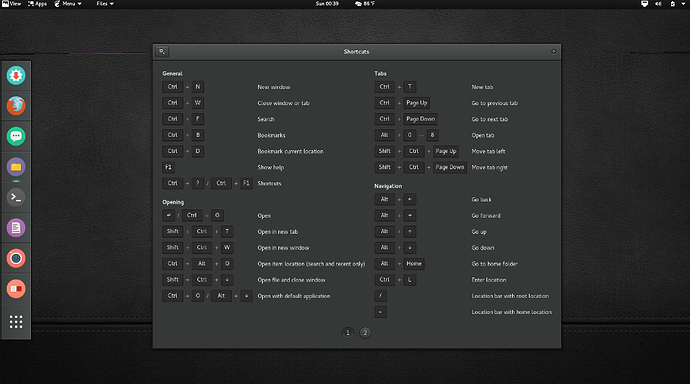
Task: Click the 'Enter location' label
Action: tap(489, 280)
